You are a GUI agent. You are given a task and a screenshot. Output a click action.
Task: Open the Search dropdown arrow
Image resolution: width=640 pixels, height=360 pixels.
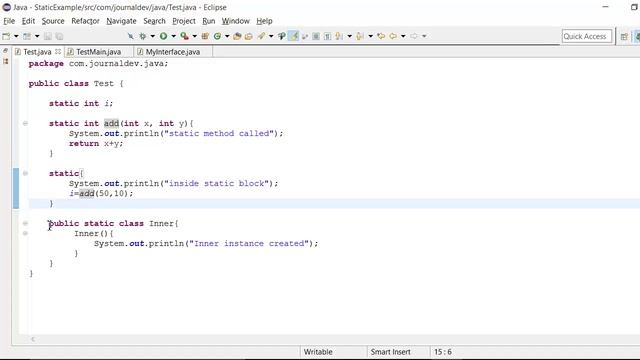click(271, 36)
